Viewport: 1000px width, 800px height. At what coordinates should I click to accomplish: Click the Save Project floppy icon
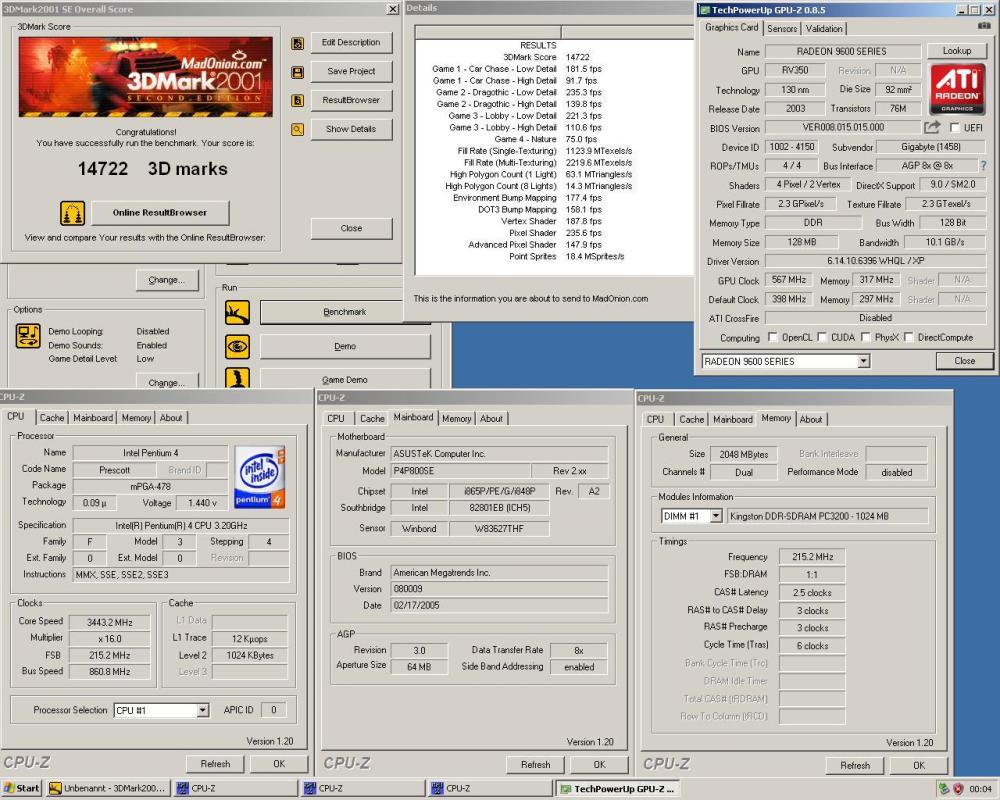point(297,72)
